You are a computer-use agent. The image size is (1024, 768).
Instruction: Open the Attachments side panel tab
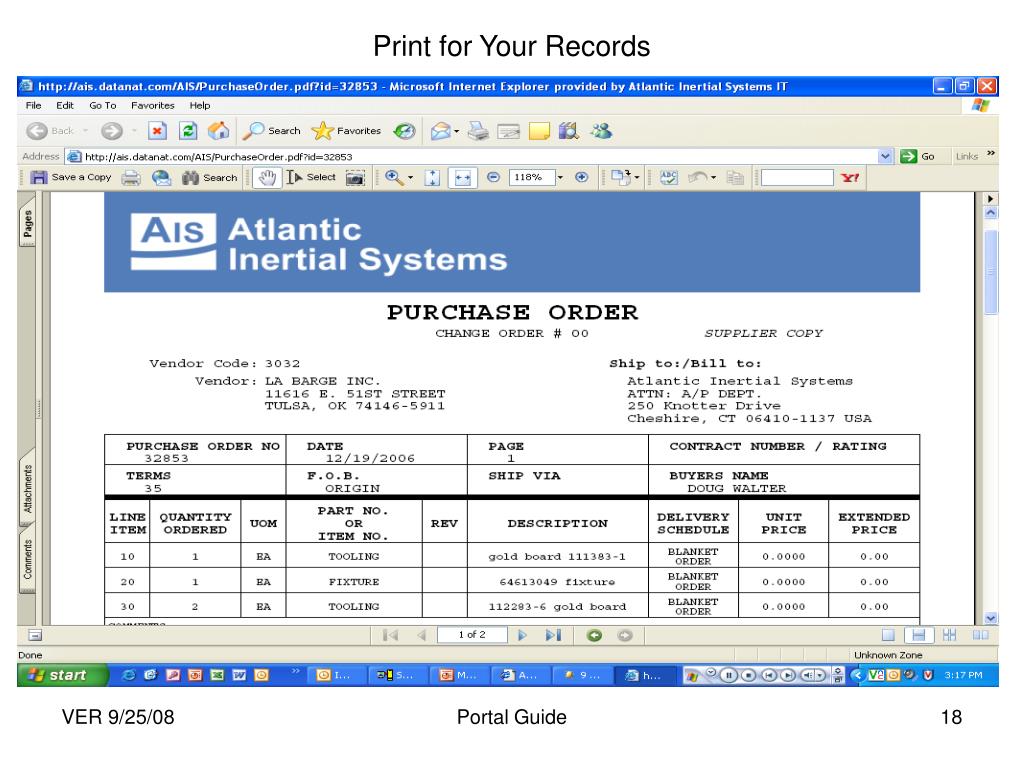27,488
